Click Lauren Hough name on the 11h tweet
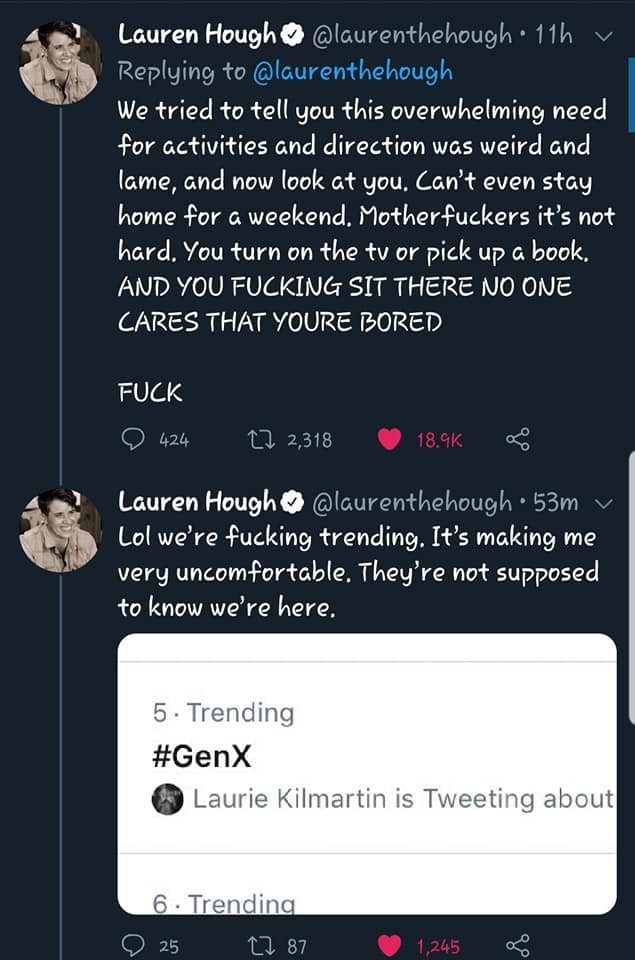This screenshot has height=960, width=635. pos(196,35)
